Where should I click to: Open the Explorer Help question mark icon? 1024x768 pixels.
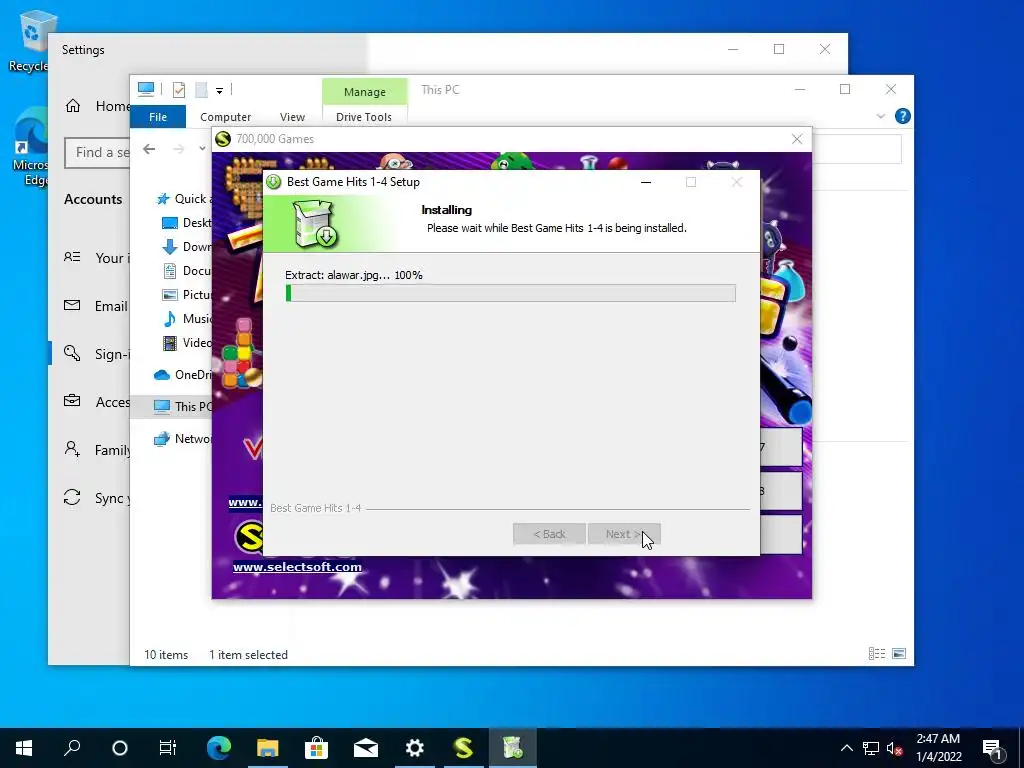point(903,116)
